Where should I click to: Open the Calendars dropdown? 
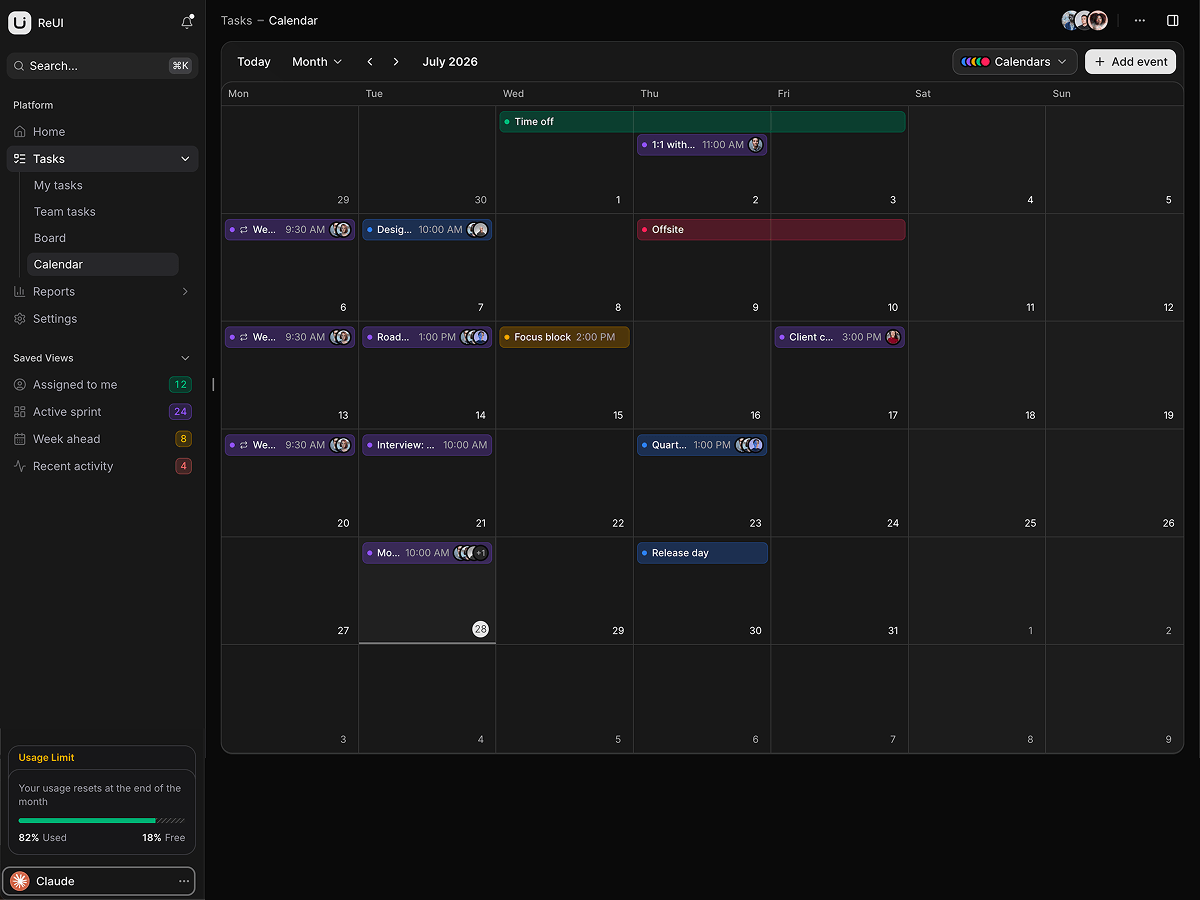coord(1015,62)
